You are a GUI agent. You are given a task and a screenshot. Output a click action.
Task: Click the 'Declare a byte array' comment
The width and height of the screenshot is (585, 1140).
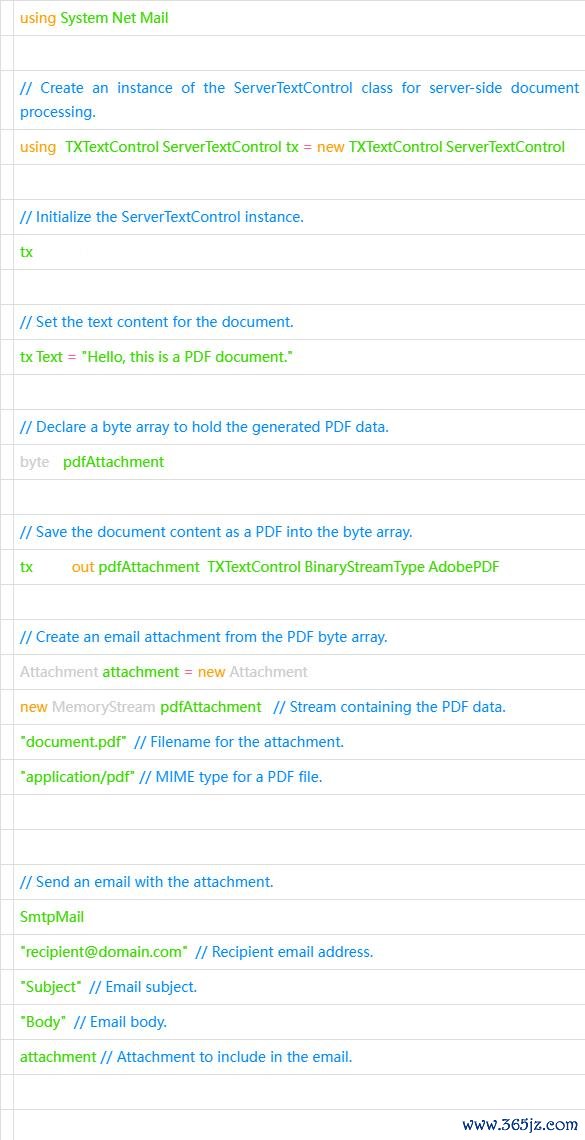pyautogui.click(x=204, y=427)
